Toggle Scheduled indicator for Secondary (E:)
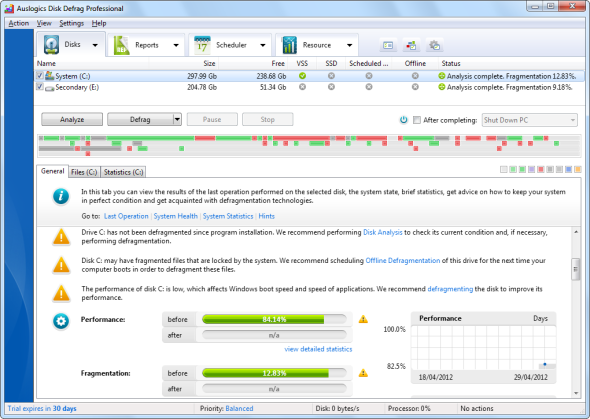Screen dimensions: 590x419 point(369,87)
